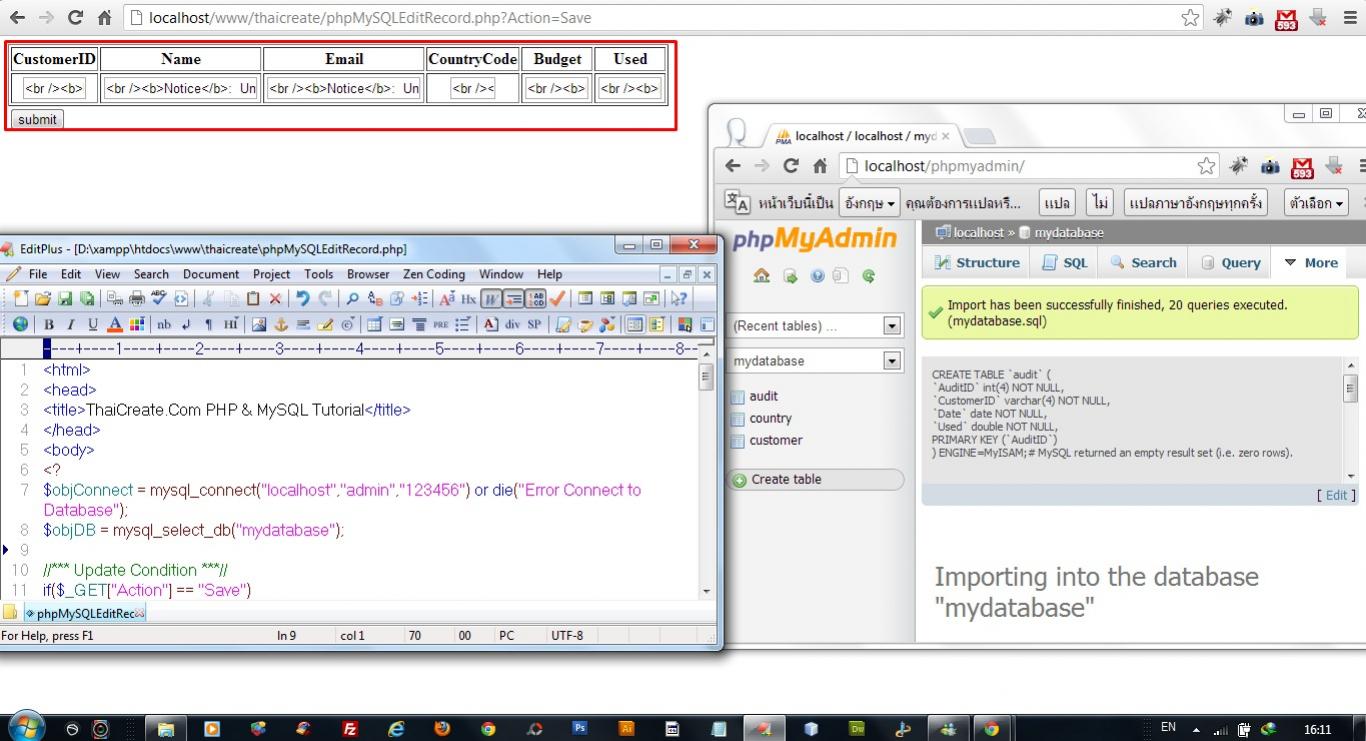Open Photoshop icon on Windows taskbar

click(x=579, y=728)
